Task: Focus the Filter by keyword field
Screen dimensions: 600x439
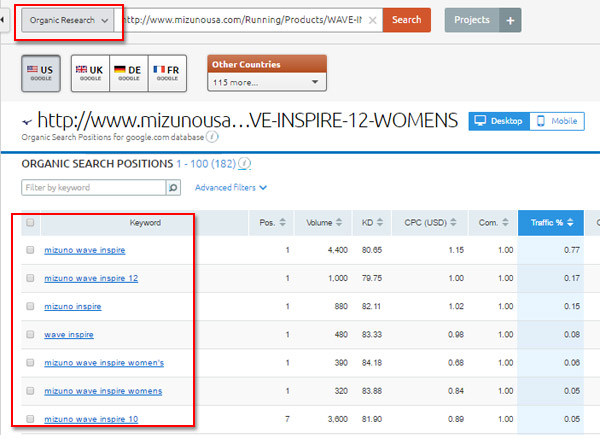Action: click(94, 188)
